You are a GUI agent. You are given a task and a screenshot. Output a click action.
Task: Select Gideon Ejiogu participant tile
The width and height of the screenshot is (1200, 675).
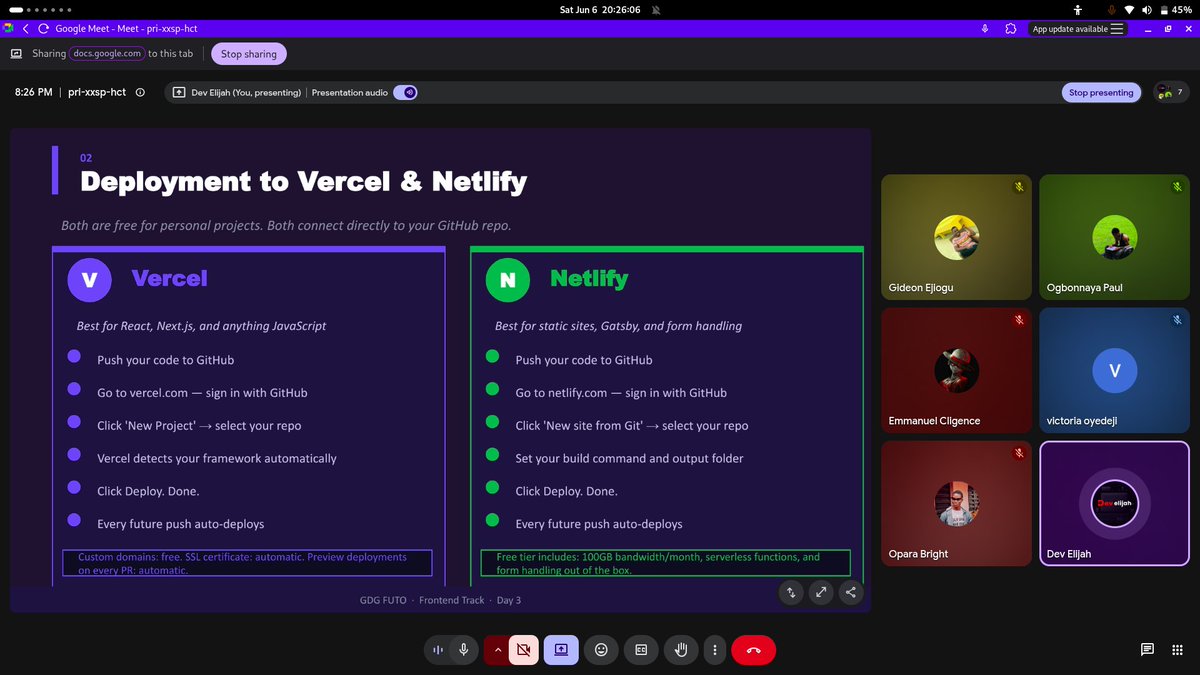[x=956, y=237]
